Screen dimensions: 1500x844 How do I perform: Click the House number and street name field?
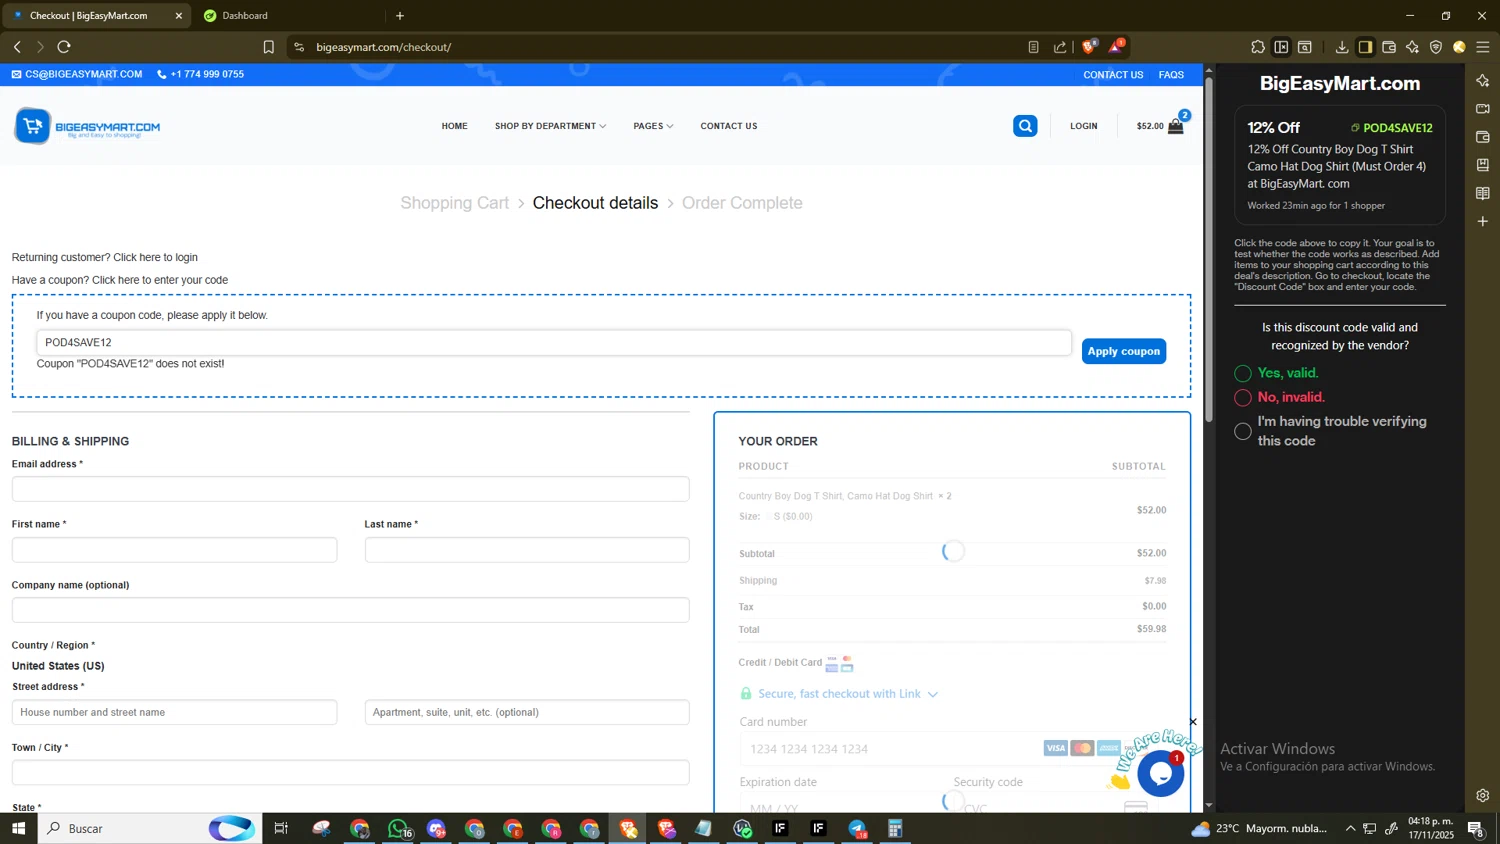[x=175, y=712]
